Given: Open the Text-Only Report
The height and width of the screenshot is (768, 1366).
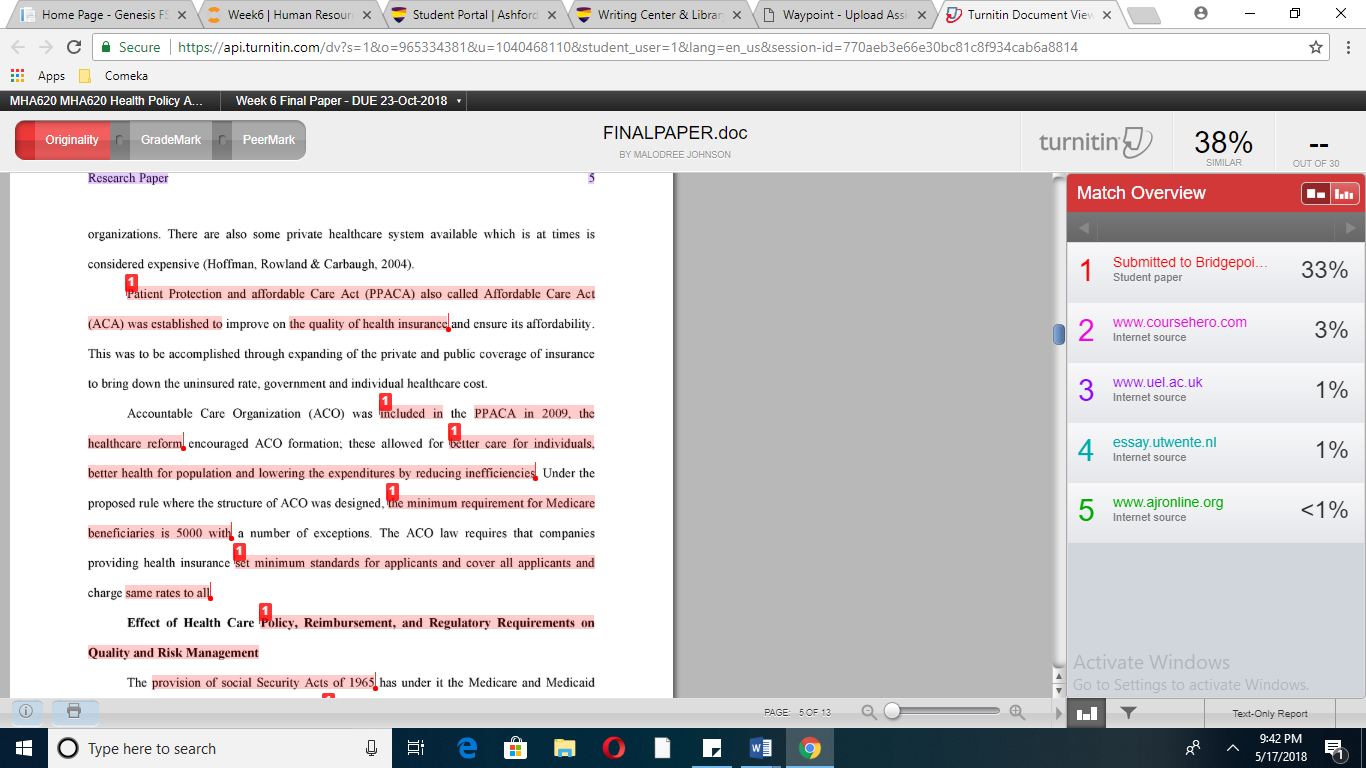Looking at the screenshot, I should 1270,713.
